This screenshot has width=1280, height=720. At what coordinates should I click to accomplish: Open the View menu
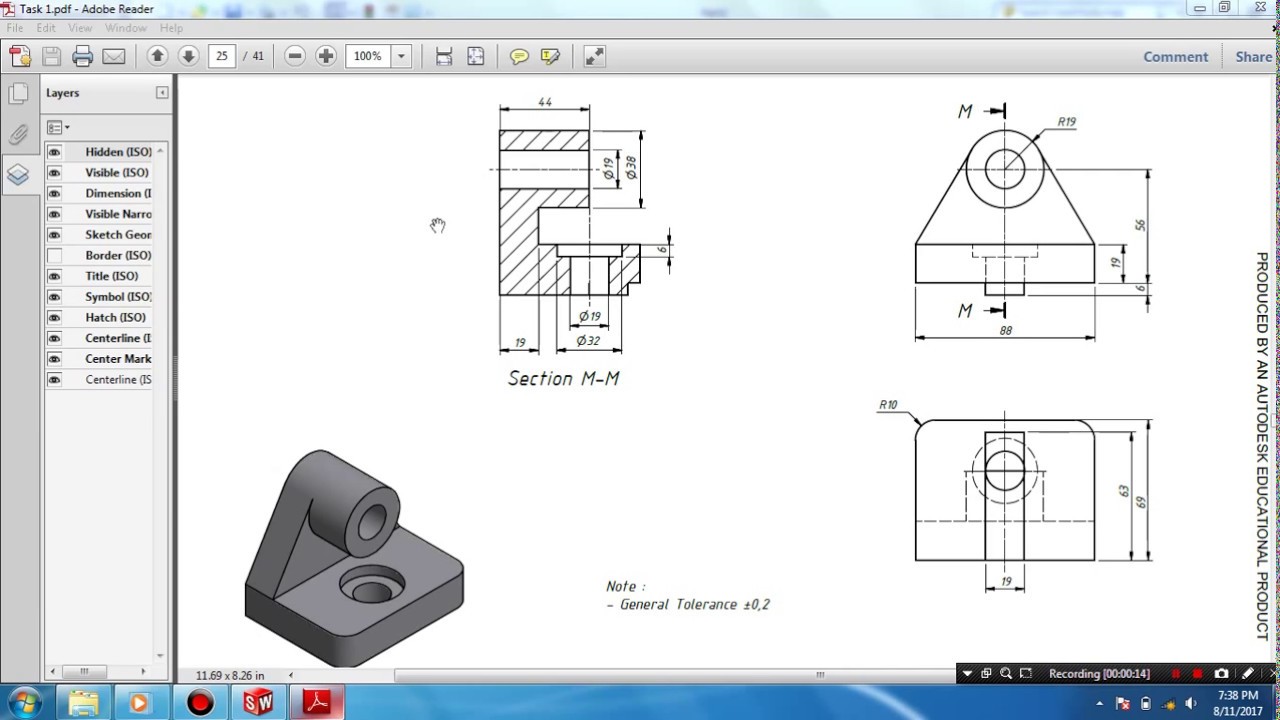80,28
